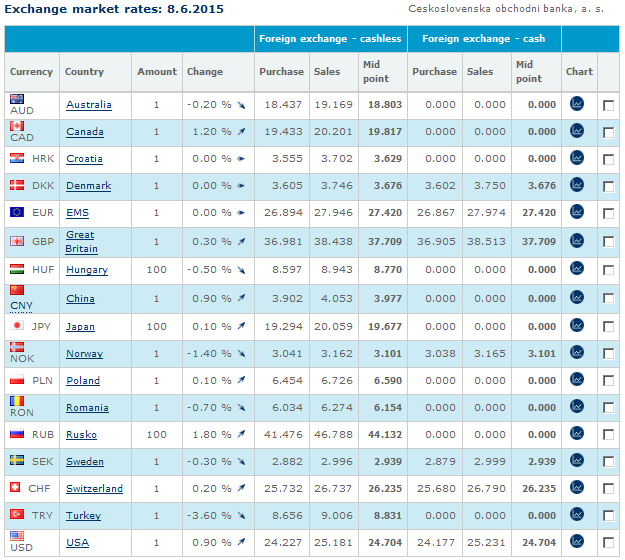Click the Currency column header
625x560 pixels.
point(31,72)
